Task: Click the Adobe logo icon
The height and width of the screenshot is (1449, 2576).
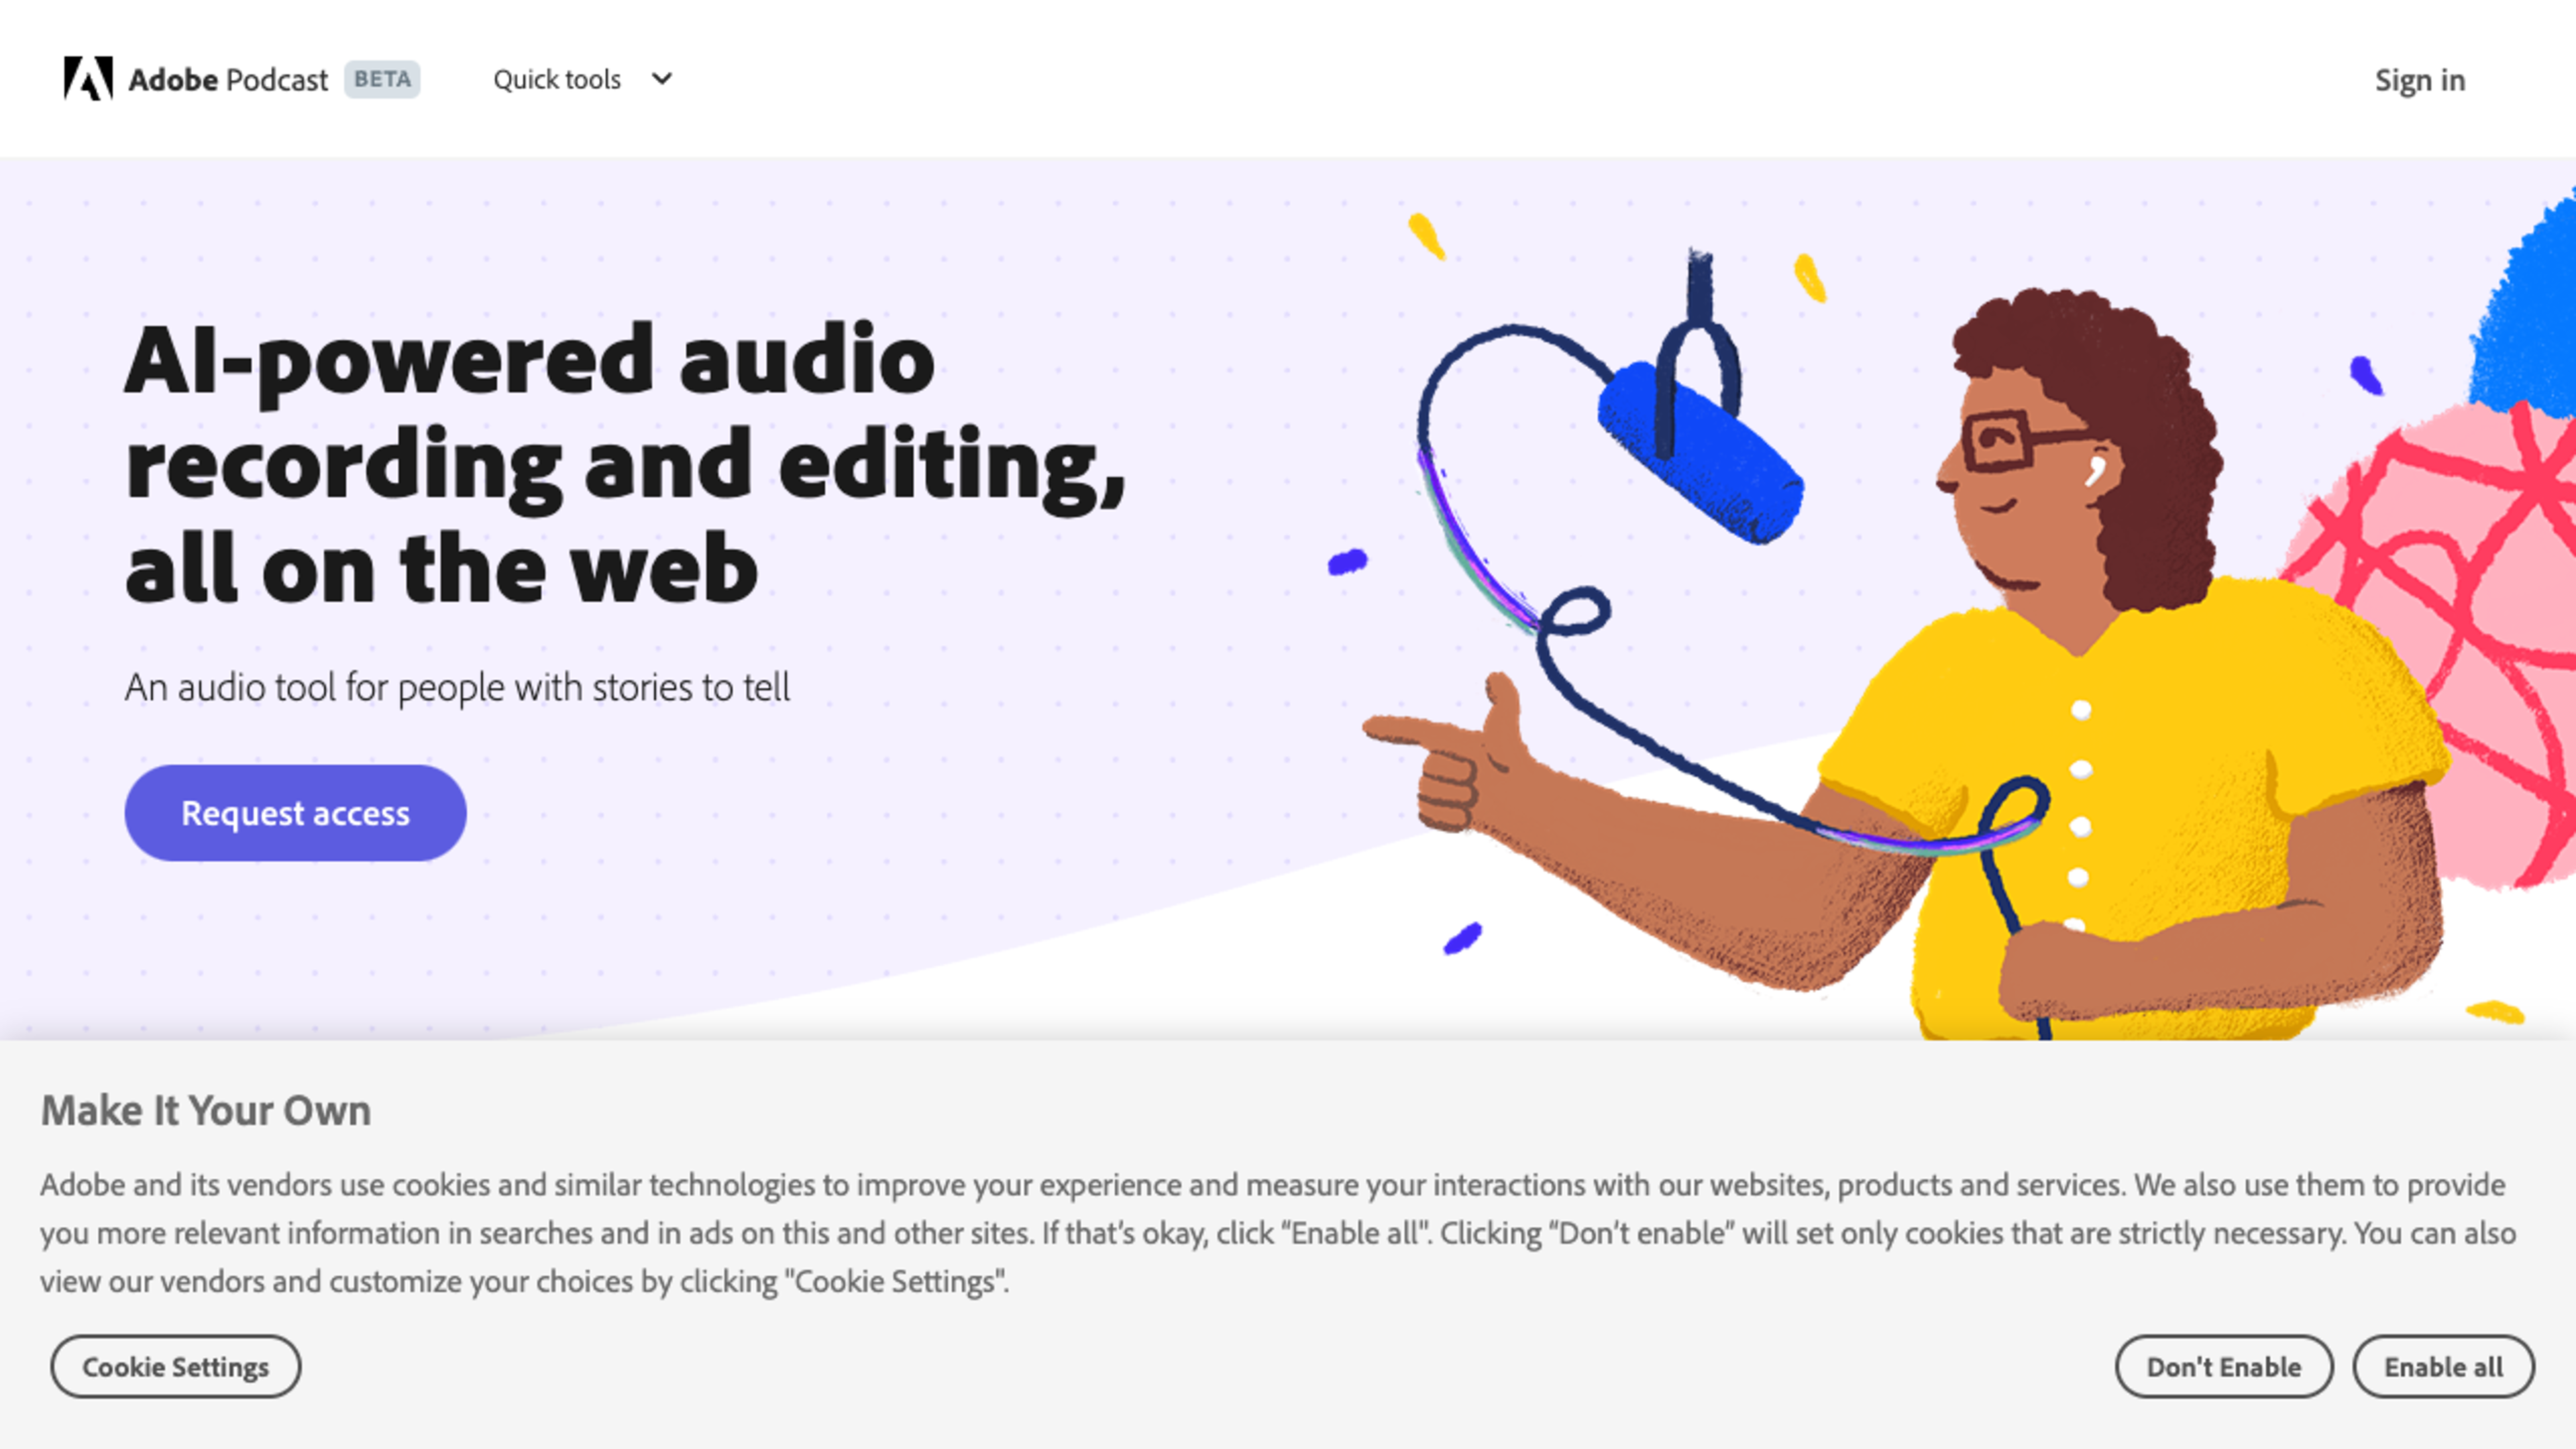Action: [x=88, y=79]
